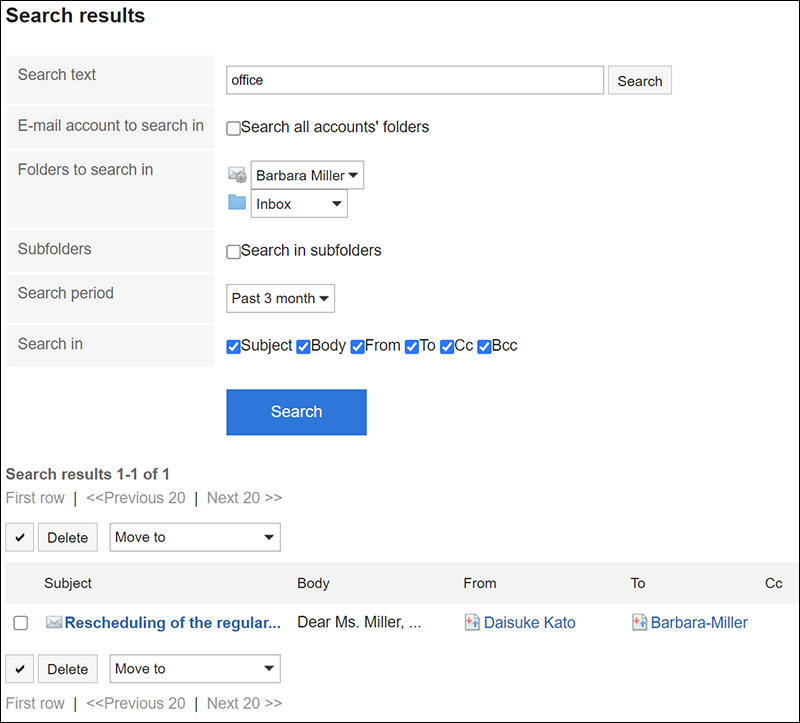Click body preview text Dear Ms. Miller, ...
The width and height of the screenshot is (800, 723).
tap(359, 622)
